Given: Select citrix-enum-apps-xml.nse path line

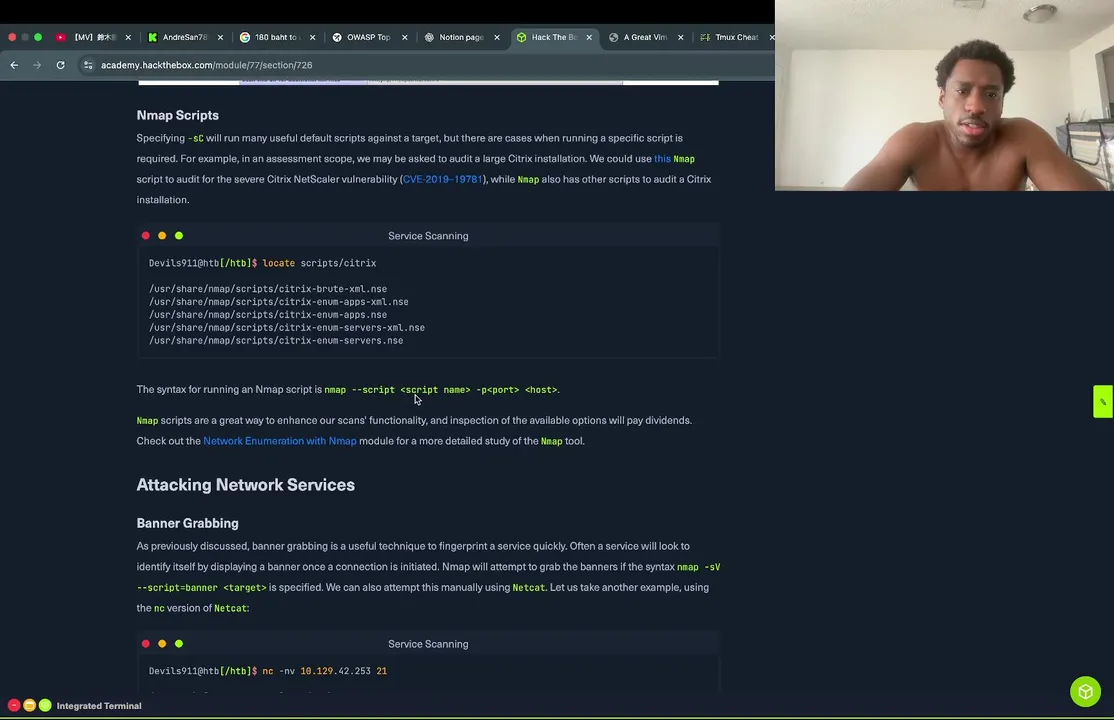Looking at the screenshot, I should pos(278,301).
